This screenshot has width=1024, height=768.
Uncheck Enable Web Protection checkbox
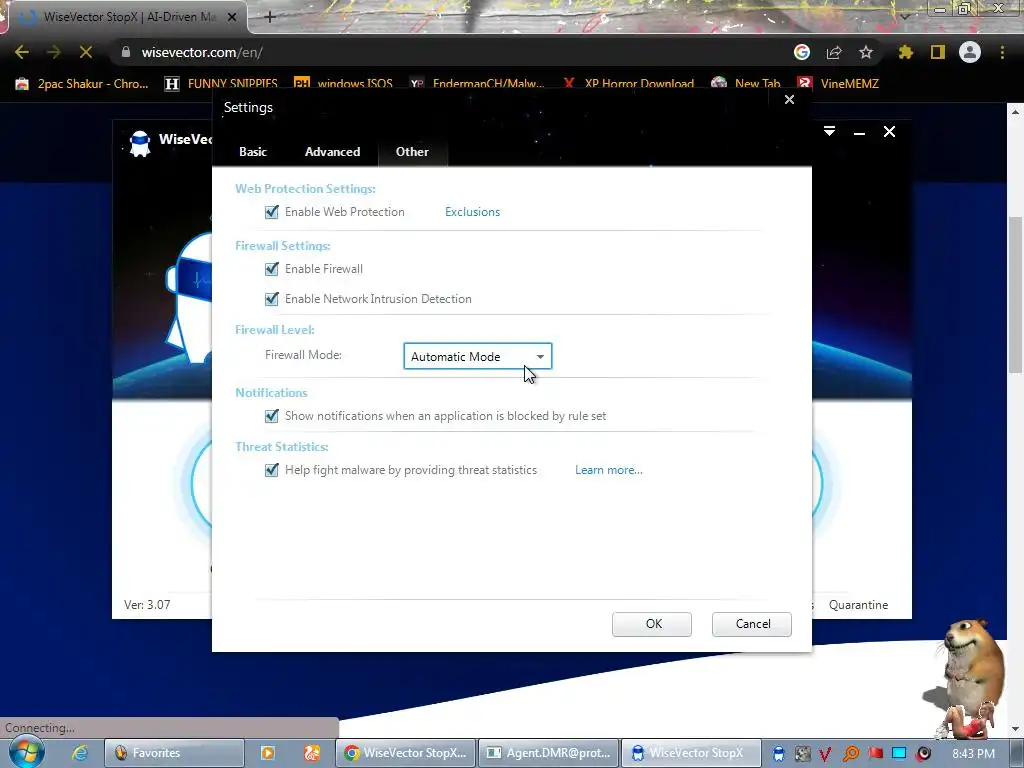pyautogui.click(x=272, y=212)
